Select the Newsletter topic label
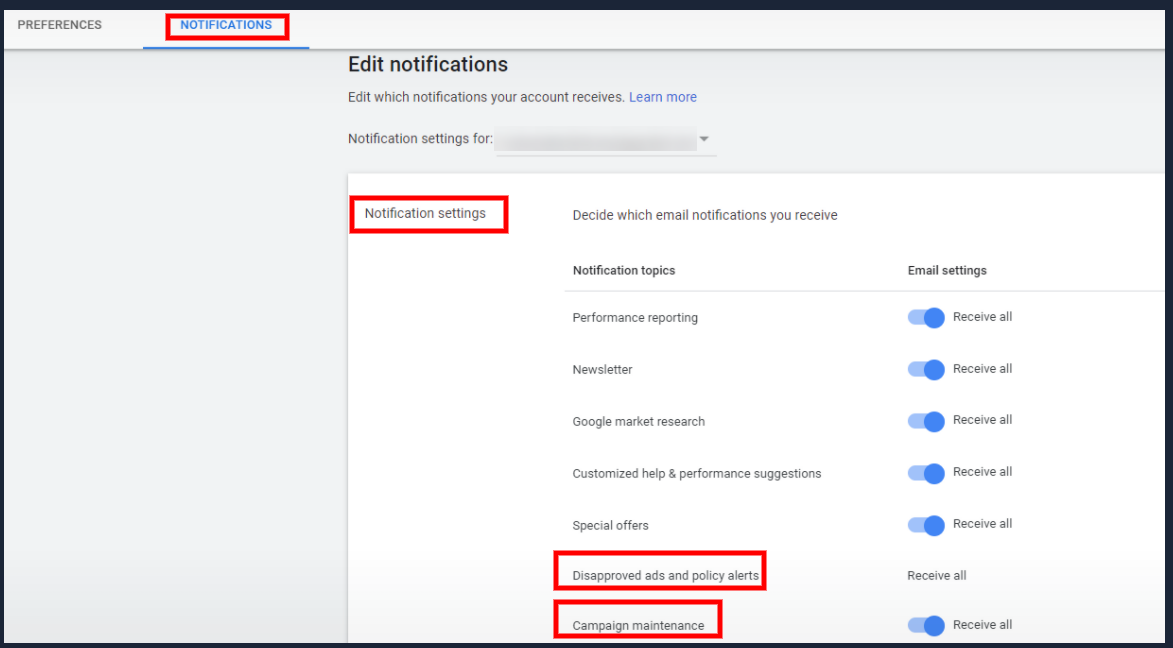This screenshot has height=648, width=1173. [602, 370]
